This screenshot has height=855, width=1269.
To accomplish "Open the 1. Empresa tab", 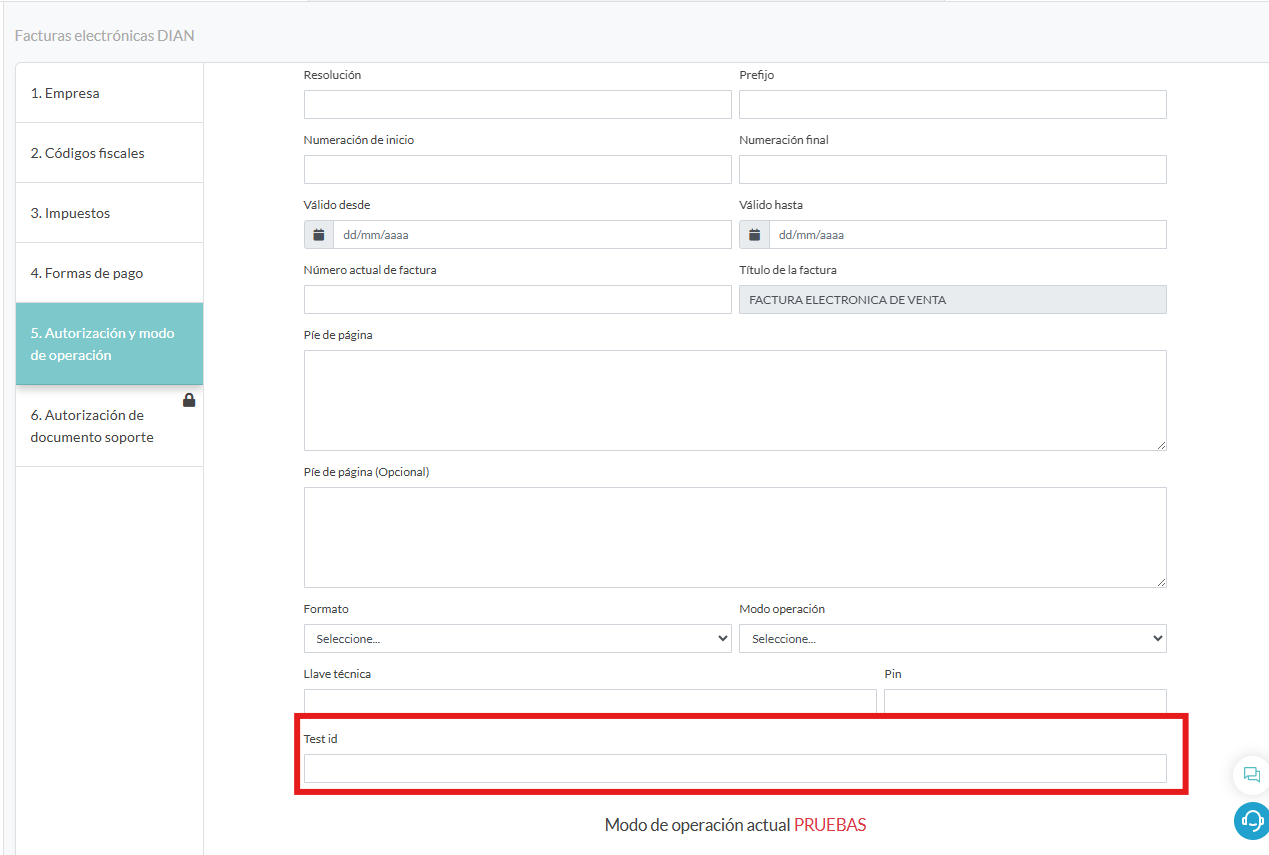I will coord(110,93).
